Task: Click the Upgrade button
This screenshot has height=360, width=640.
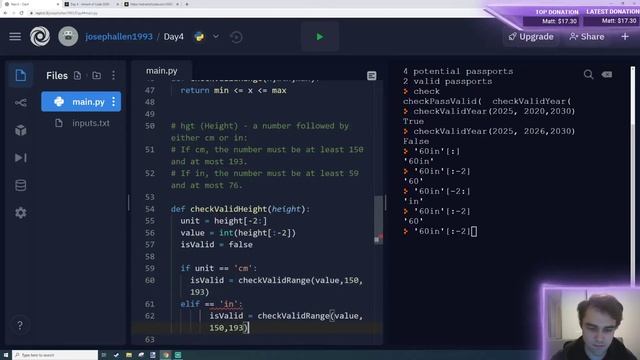Action: tap(531, 37)
